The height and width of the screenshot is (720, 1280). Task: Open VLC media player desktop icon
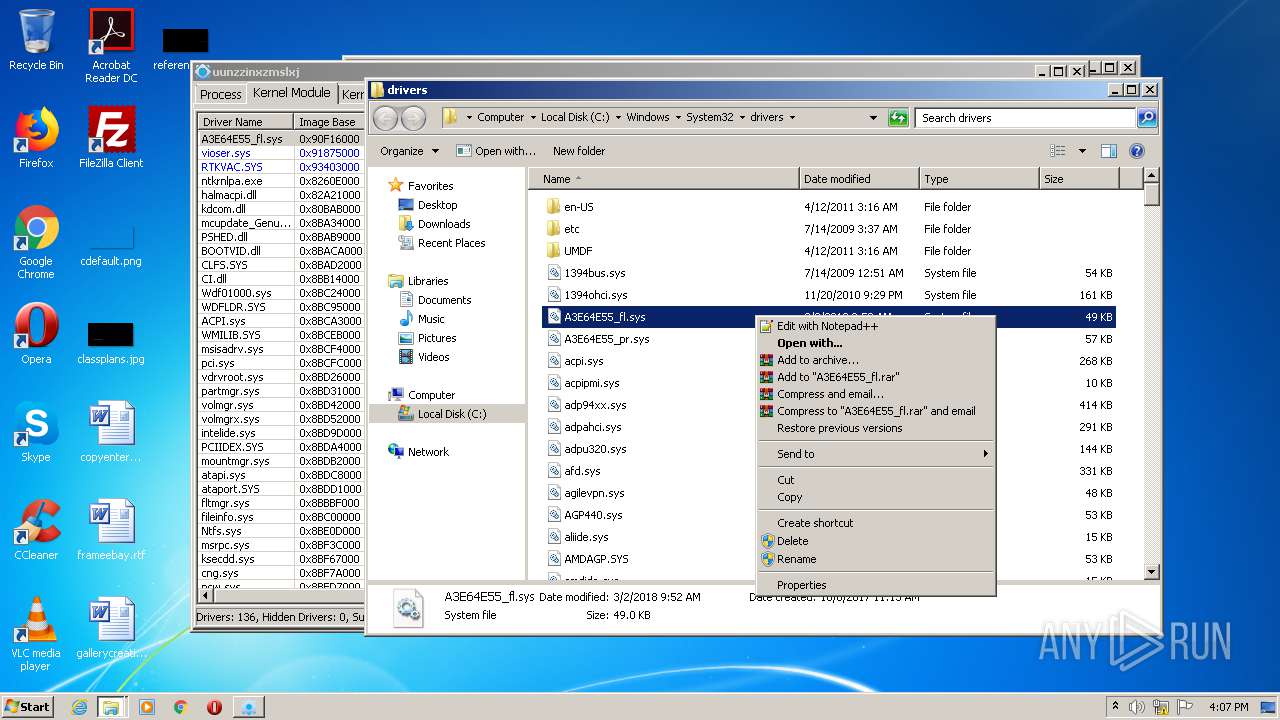[36, 634]
